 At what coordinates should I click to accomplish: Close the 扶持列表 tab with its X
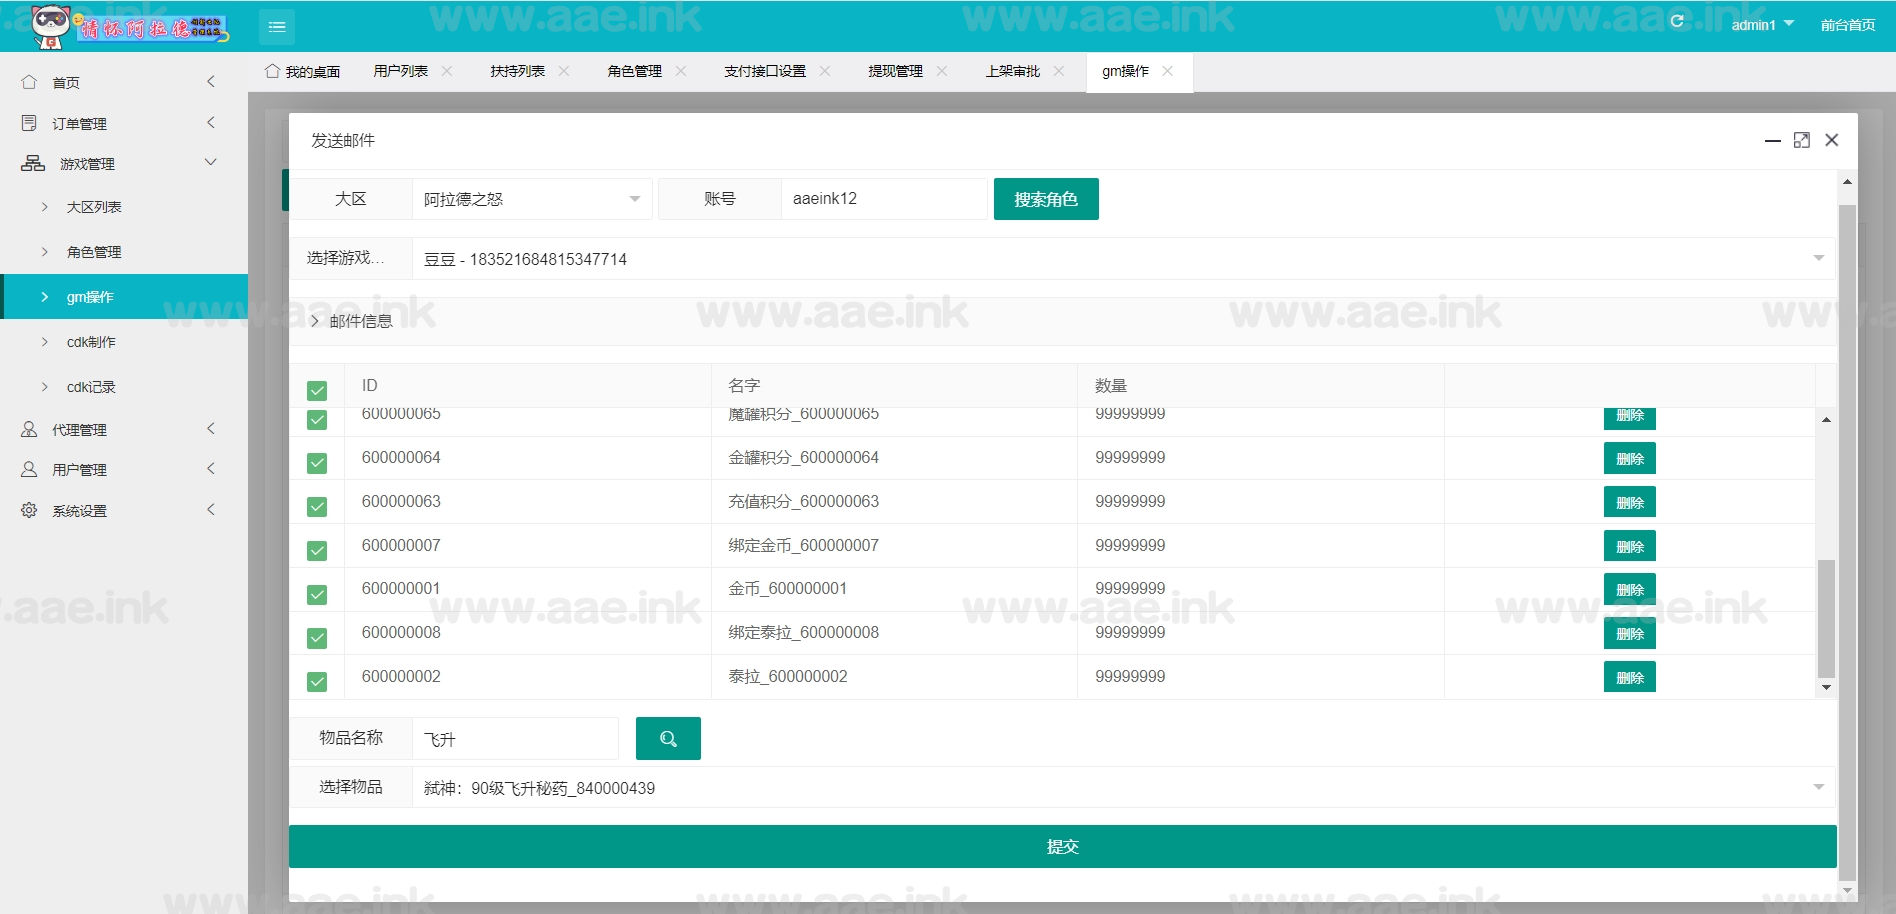[x=564, y=71]
